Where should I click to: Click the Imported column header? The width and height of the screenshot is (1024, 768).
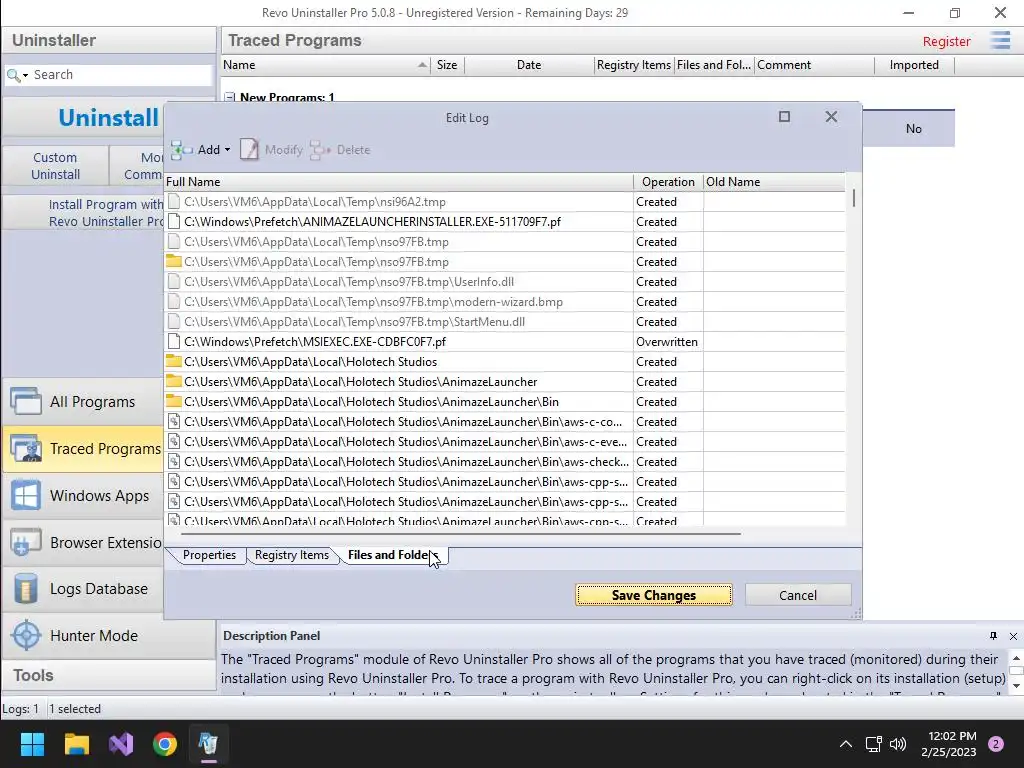pos(914,65)
